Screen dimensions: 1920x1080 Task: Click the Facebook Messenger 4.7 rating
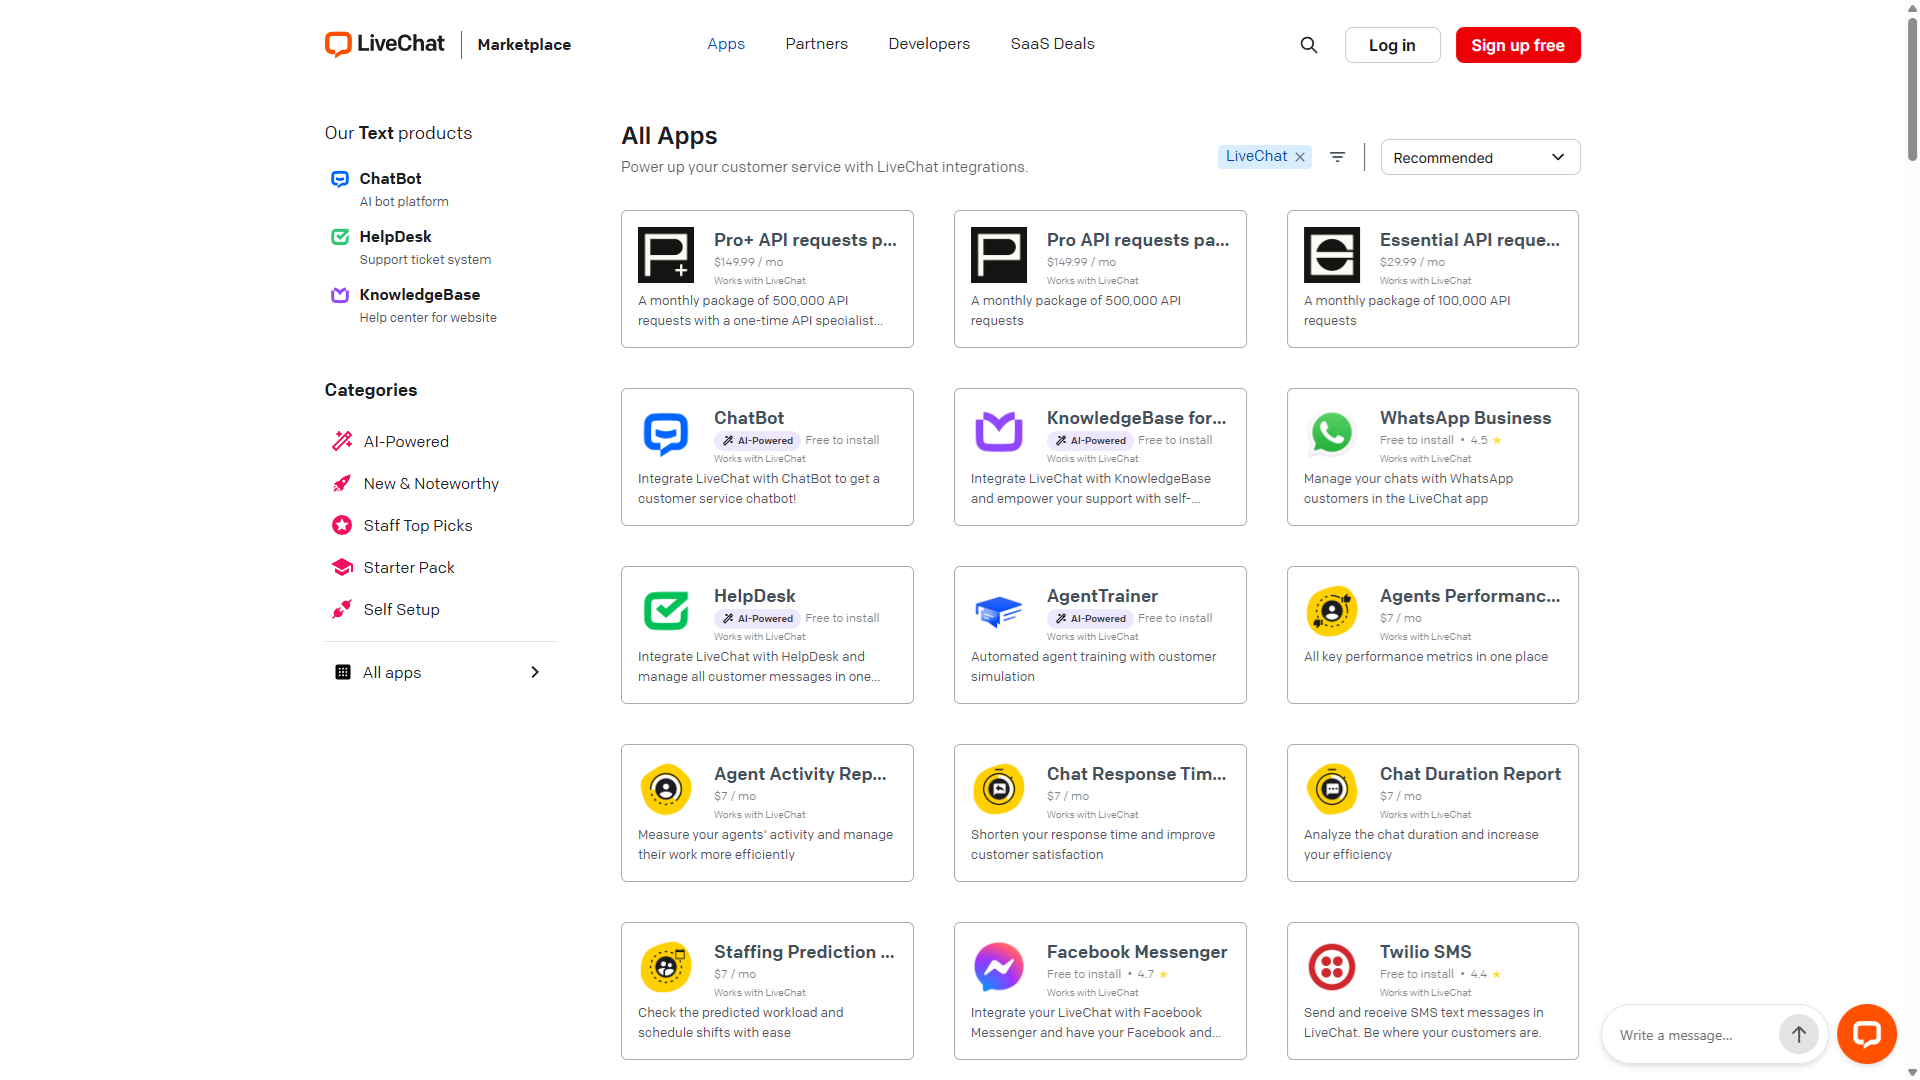[1153, 974]
